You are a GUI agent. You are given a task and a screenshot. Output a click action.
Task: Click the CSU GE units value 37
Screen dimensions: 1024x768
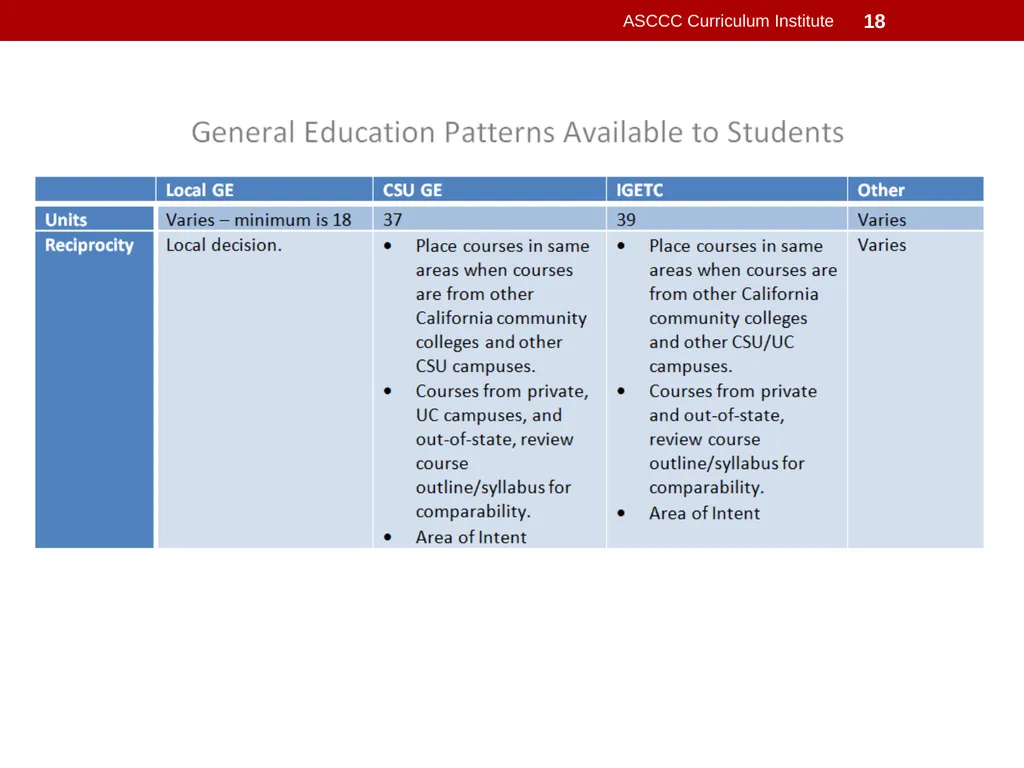pyautogui.click(x=392, y=219)
